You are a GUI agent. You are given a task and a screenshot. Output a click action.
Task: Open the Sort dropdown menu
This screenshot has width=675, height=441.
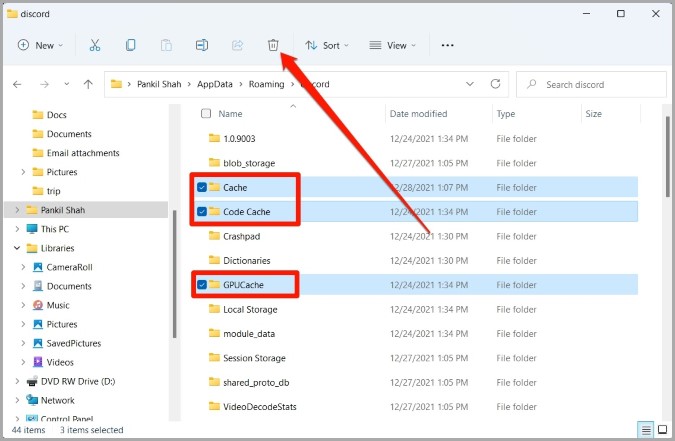click(327, 45)
